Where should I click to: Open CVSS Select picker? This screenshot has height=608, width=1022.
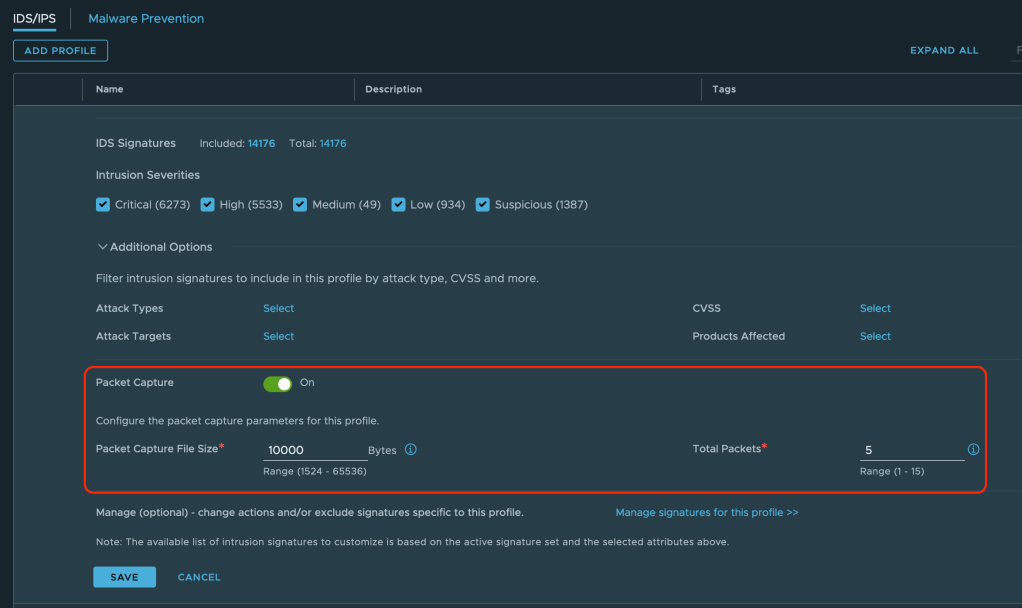(875, 309)
